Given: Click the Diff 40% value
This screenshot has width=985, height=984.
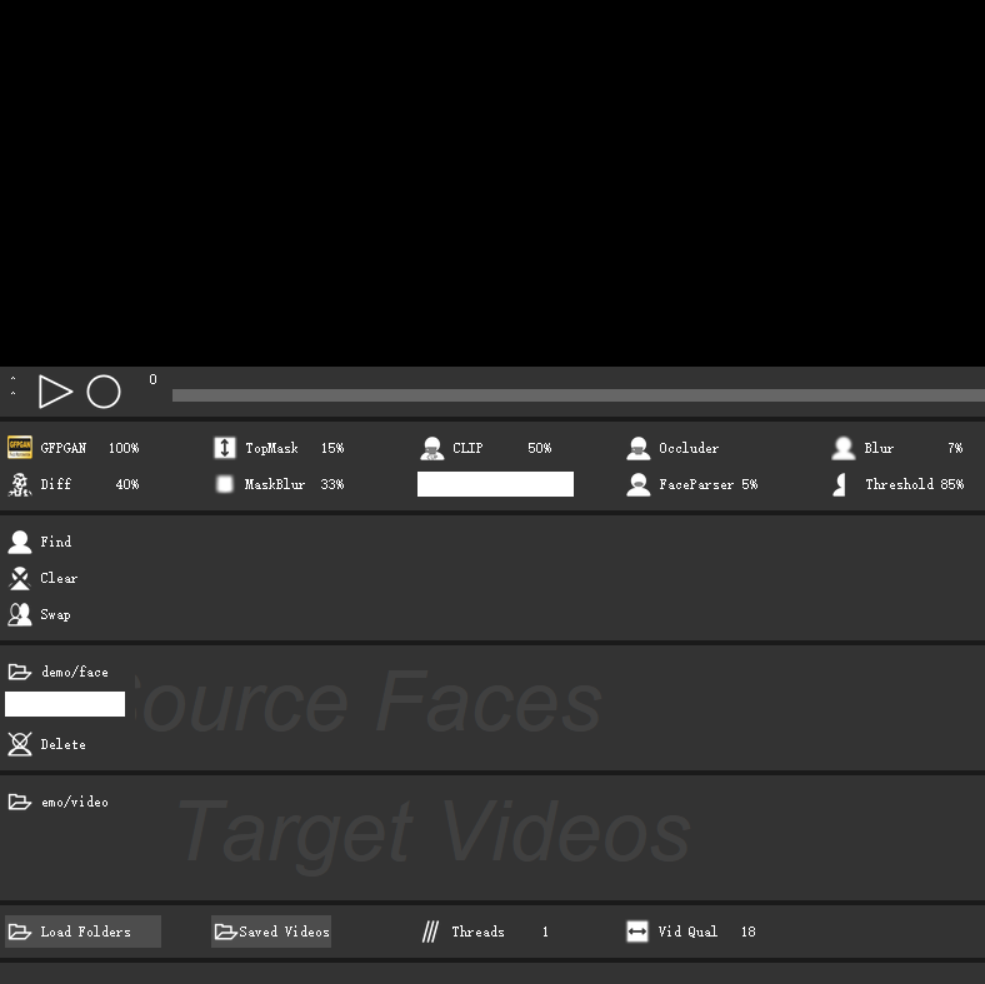Looking at the screenshot, I should [128, 484].
